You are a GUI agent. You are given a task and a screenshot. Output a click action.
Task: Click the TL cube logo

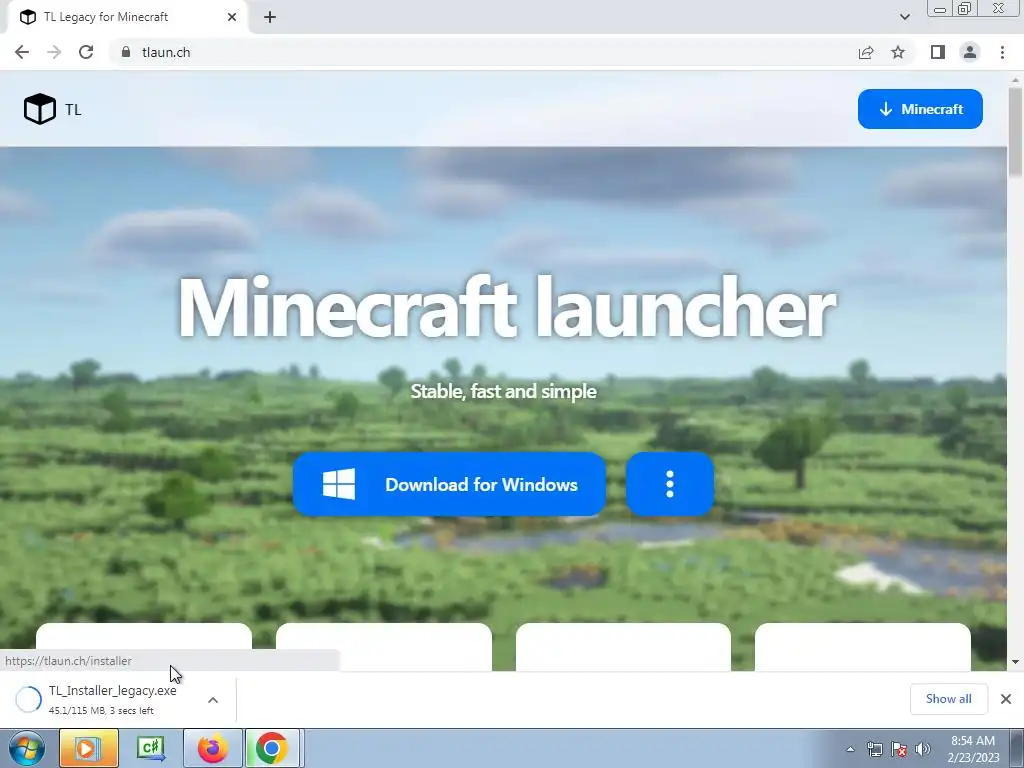[x=40, y=109]
